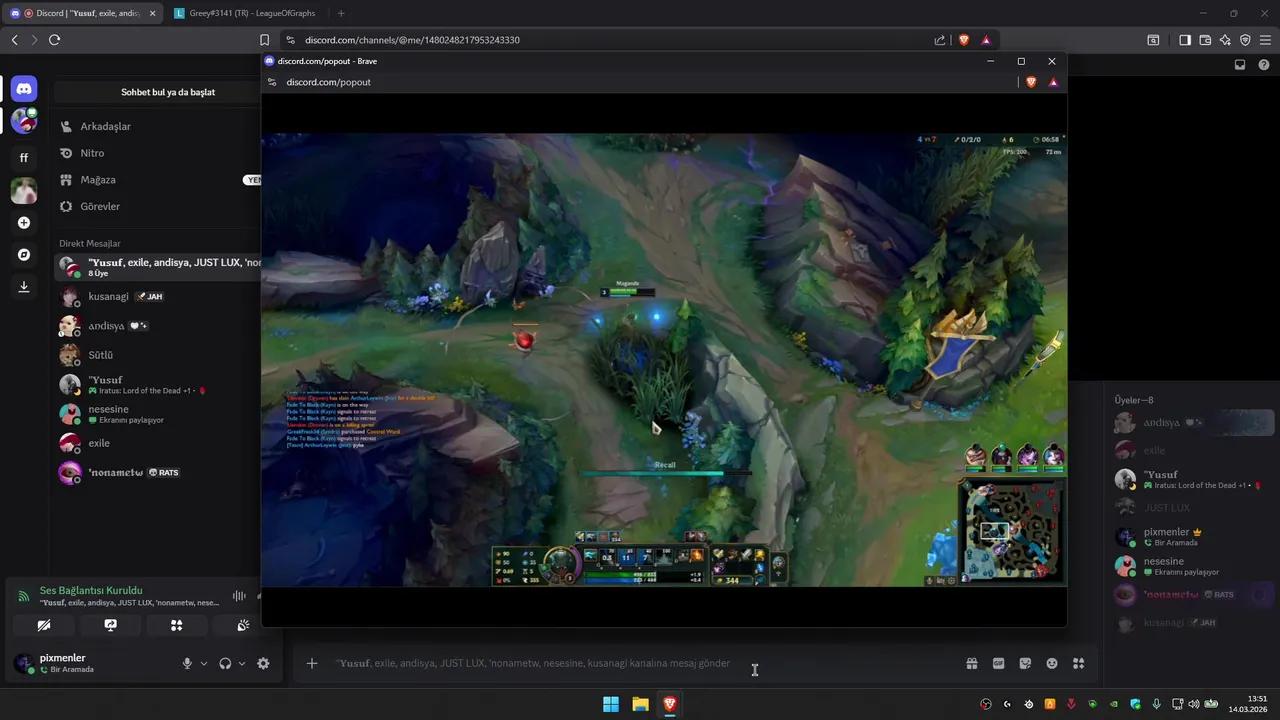
Task: Go back in main browser
Action: (x=14, y=40)
